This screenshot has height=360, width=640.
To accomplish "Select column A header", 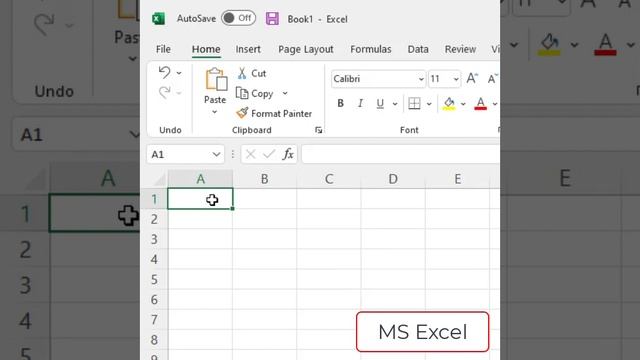I will [200, 179].
